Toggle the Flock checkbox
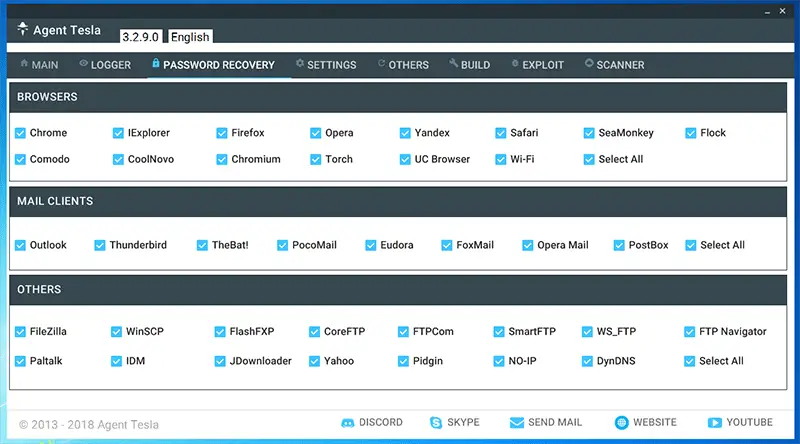Image resolution: width=800 pixels, height=444 pixels. click(690, 133)
